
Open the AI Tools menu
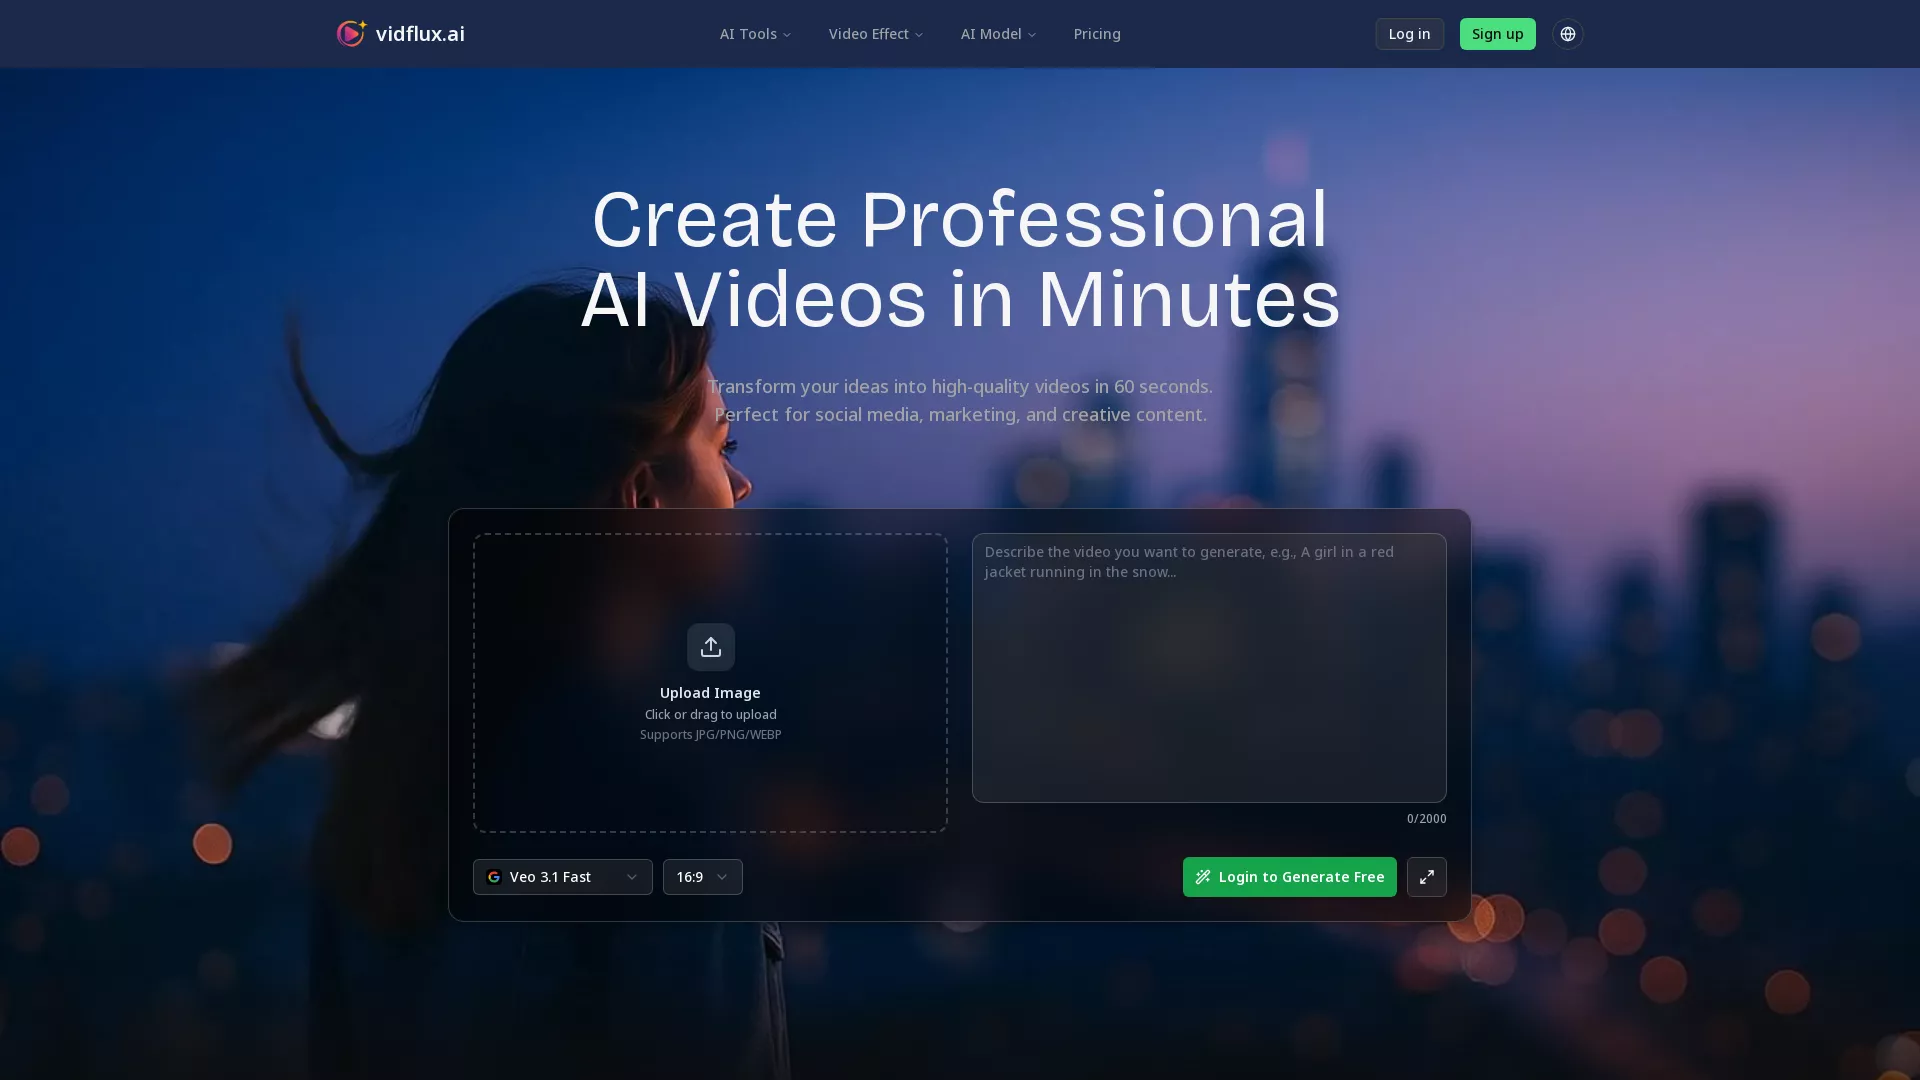(x=753, y=33)
